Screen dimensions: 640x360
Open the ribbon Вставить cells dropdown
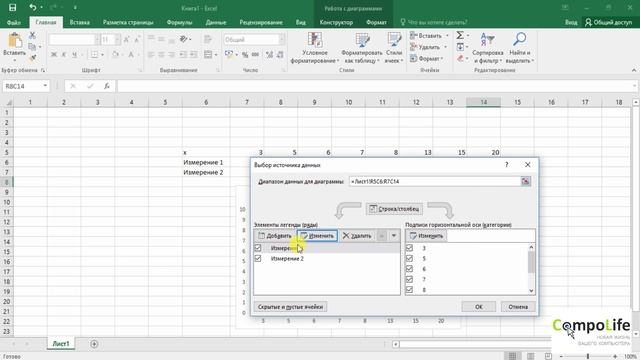pos(447,36)
